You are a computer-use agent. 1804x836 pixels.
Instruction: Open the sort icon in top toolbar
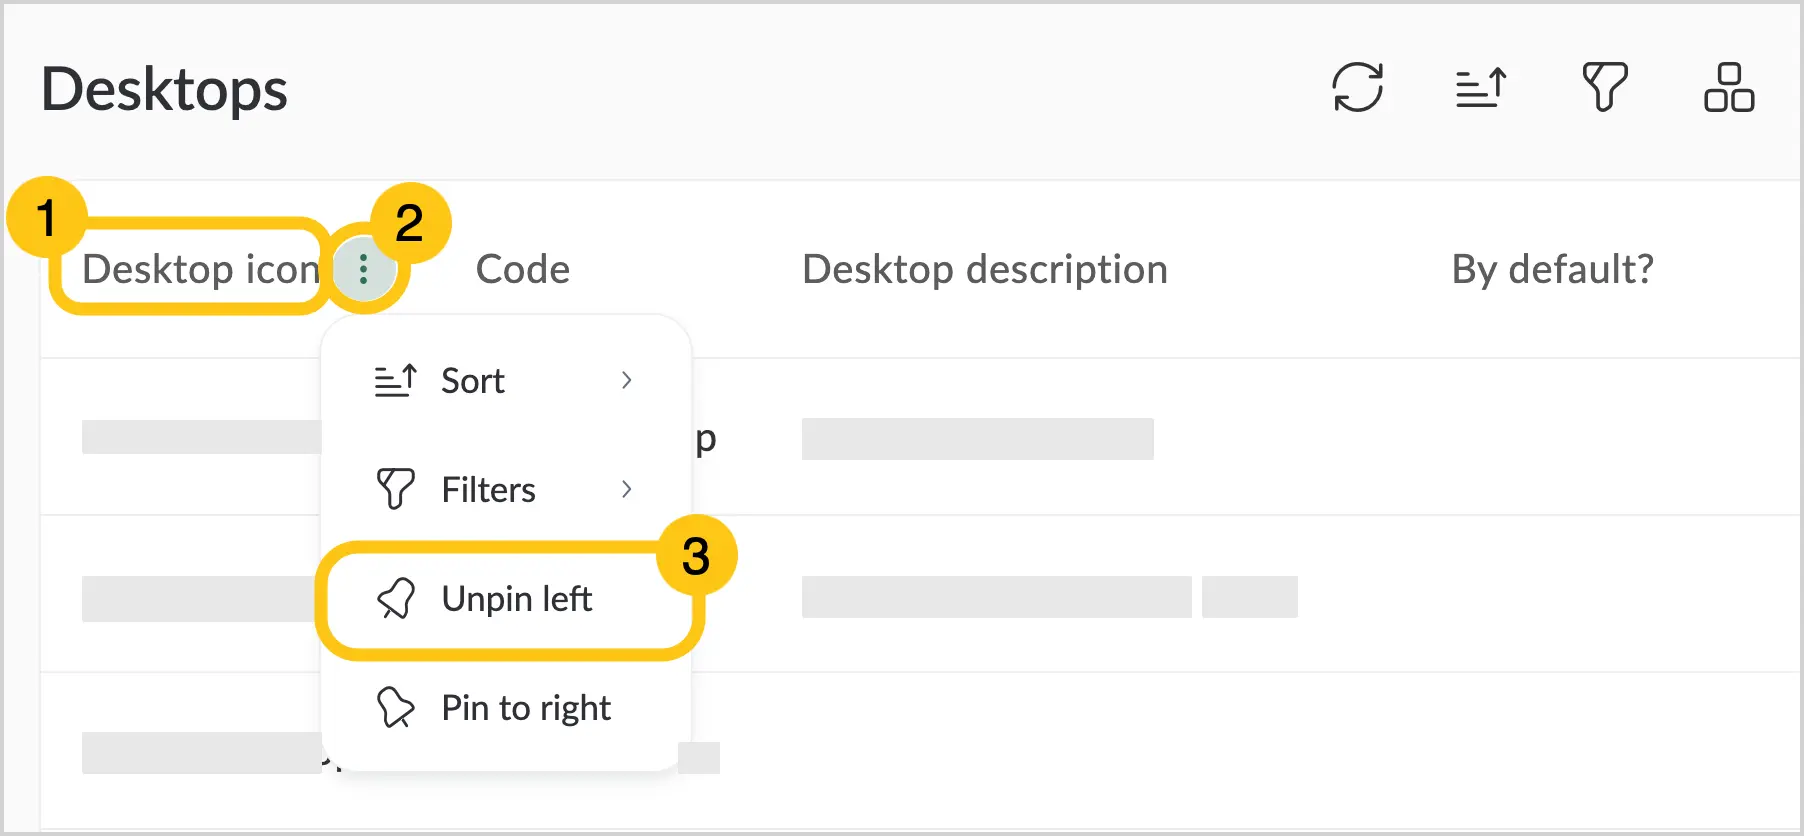[1481, 87]
